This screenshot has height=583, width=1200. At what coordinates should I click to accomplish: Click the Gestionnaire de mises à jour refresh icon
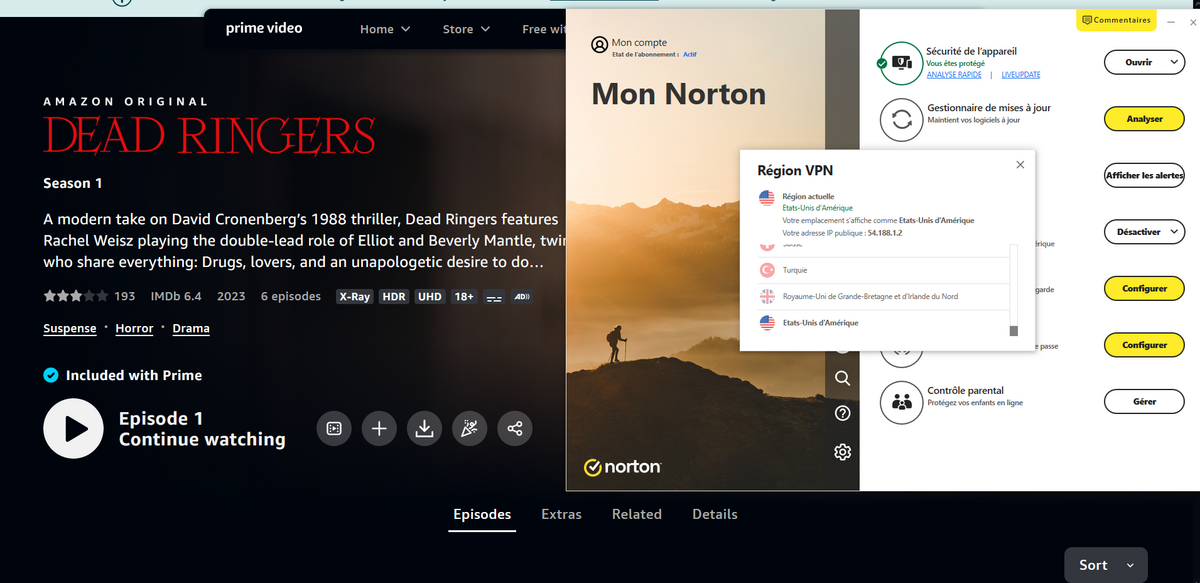(901, 120)
